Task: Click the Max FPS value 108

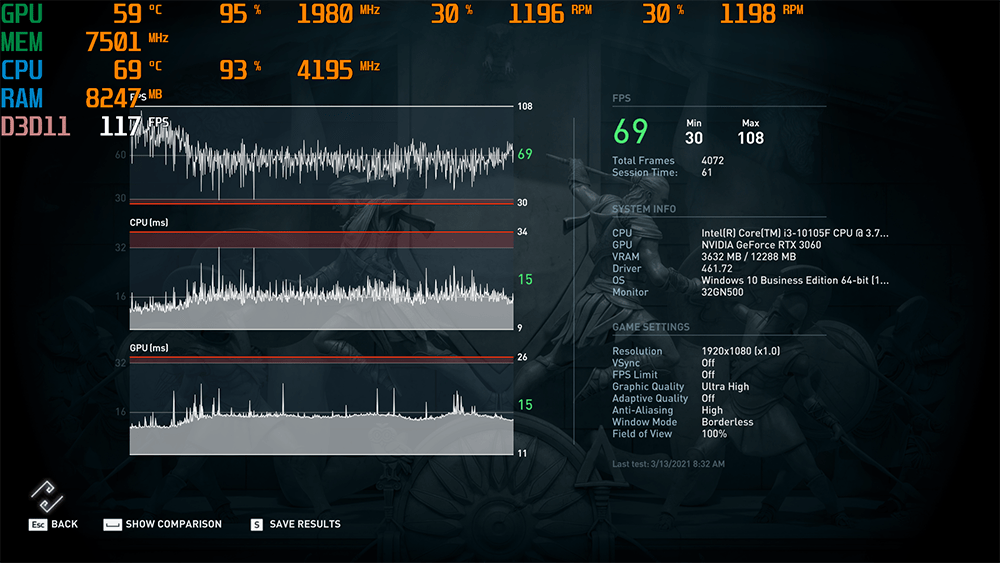Action: coord(751,138)
